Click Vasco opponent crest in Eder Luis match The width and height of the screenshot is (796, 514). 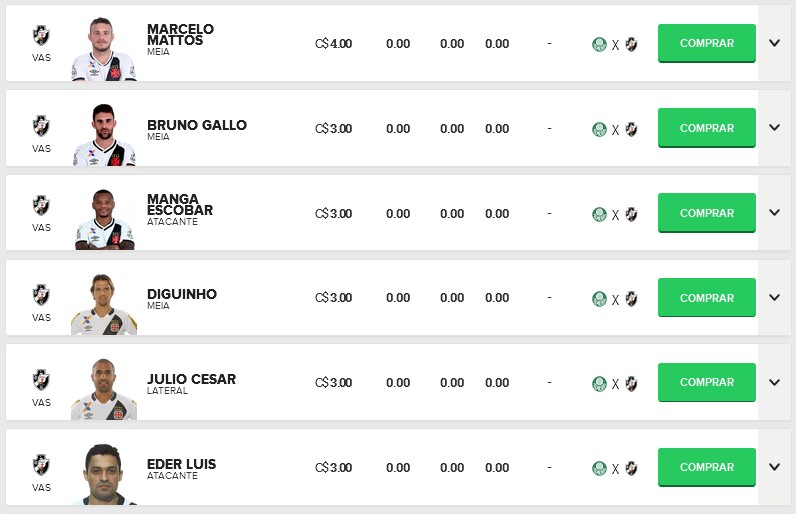click(x=631, y=468)
